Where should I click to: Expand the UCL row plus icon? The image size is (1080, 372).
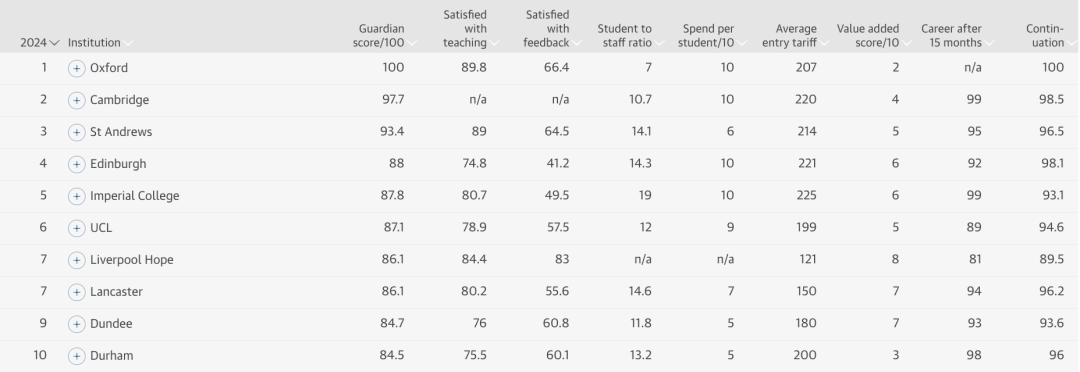[x=76, y=228]
